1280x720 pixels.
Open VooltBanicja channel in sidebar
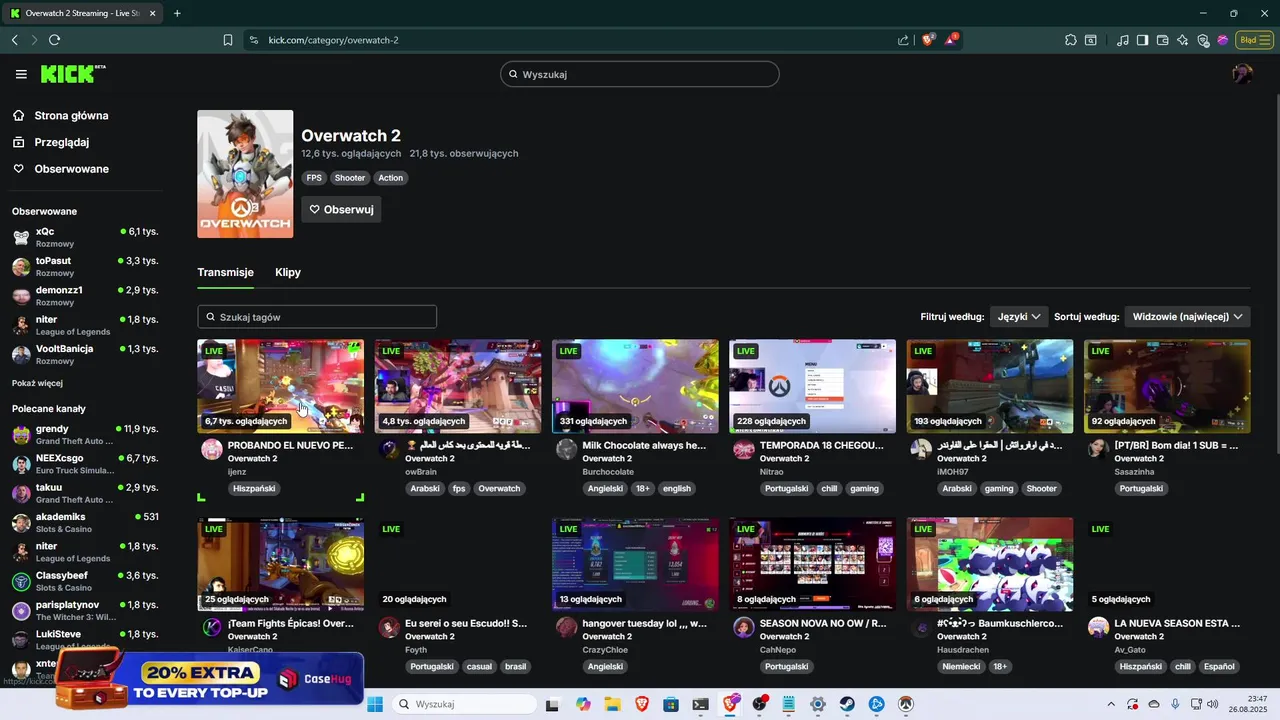pos(85,354)
